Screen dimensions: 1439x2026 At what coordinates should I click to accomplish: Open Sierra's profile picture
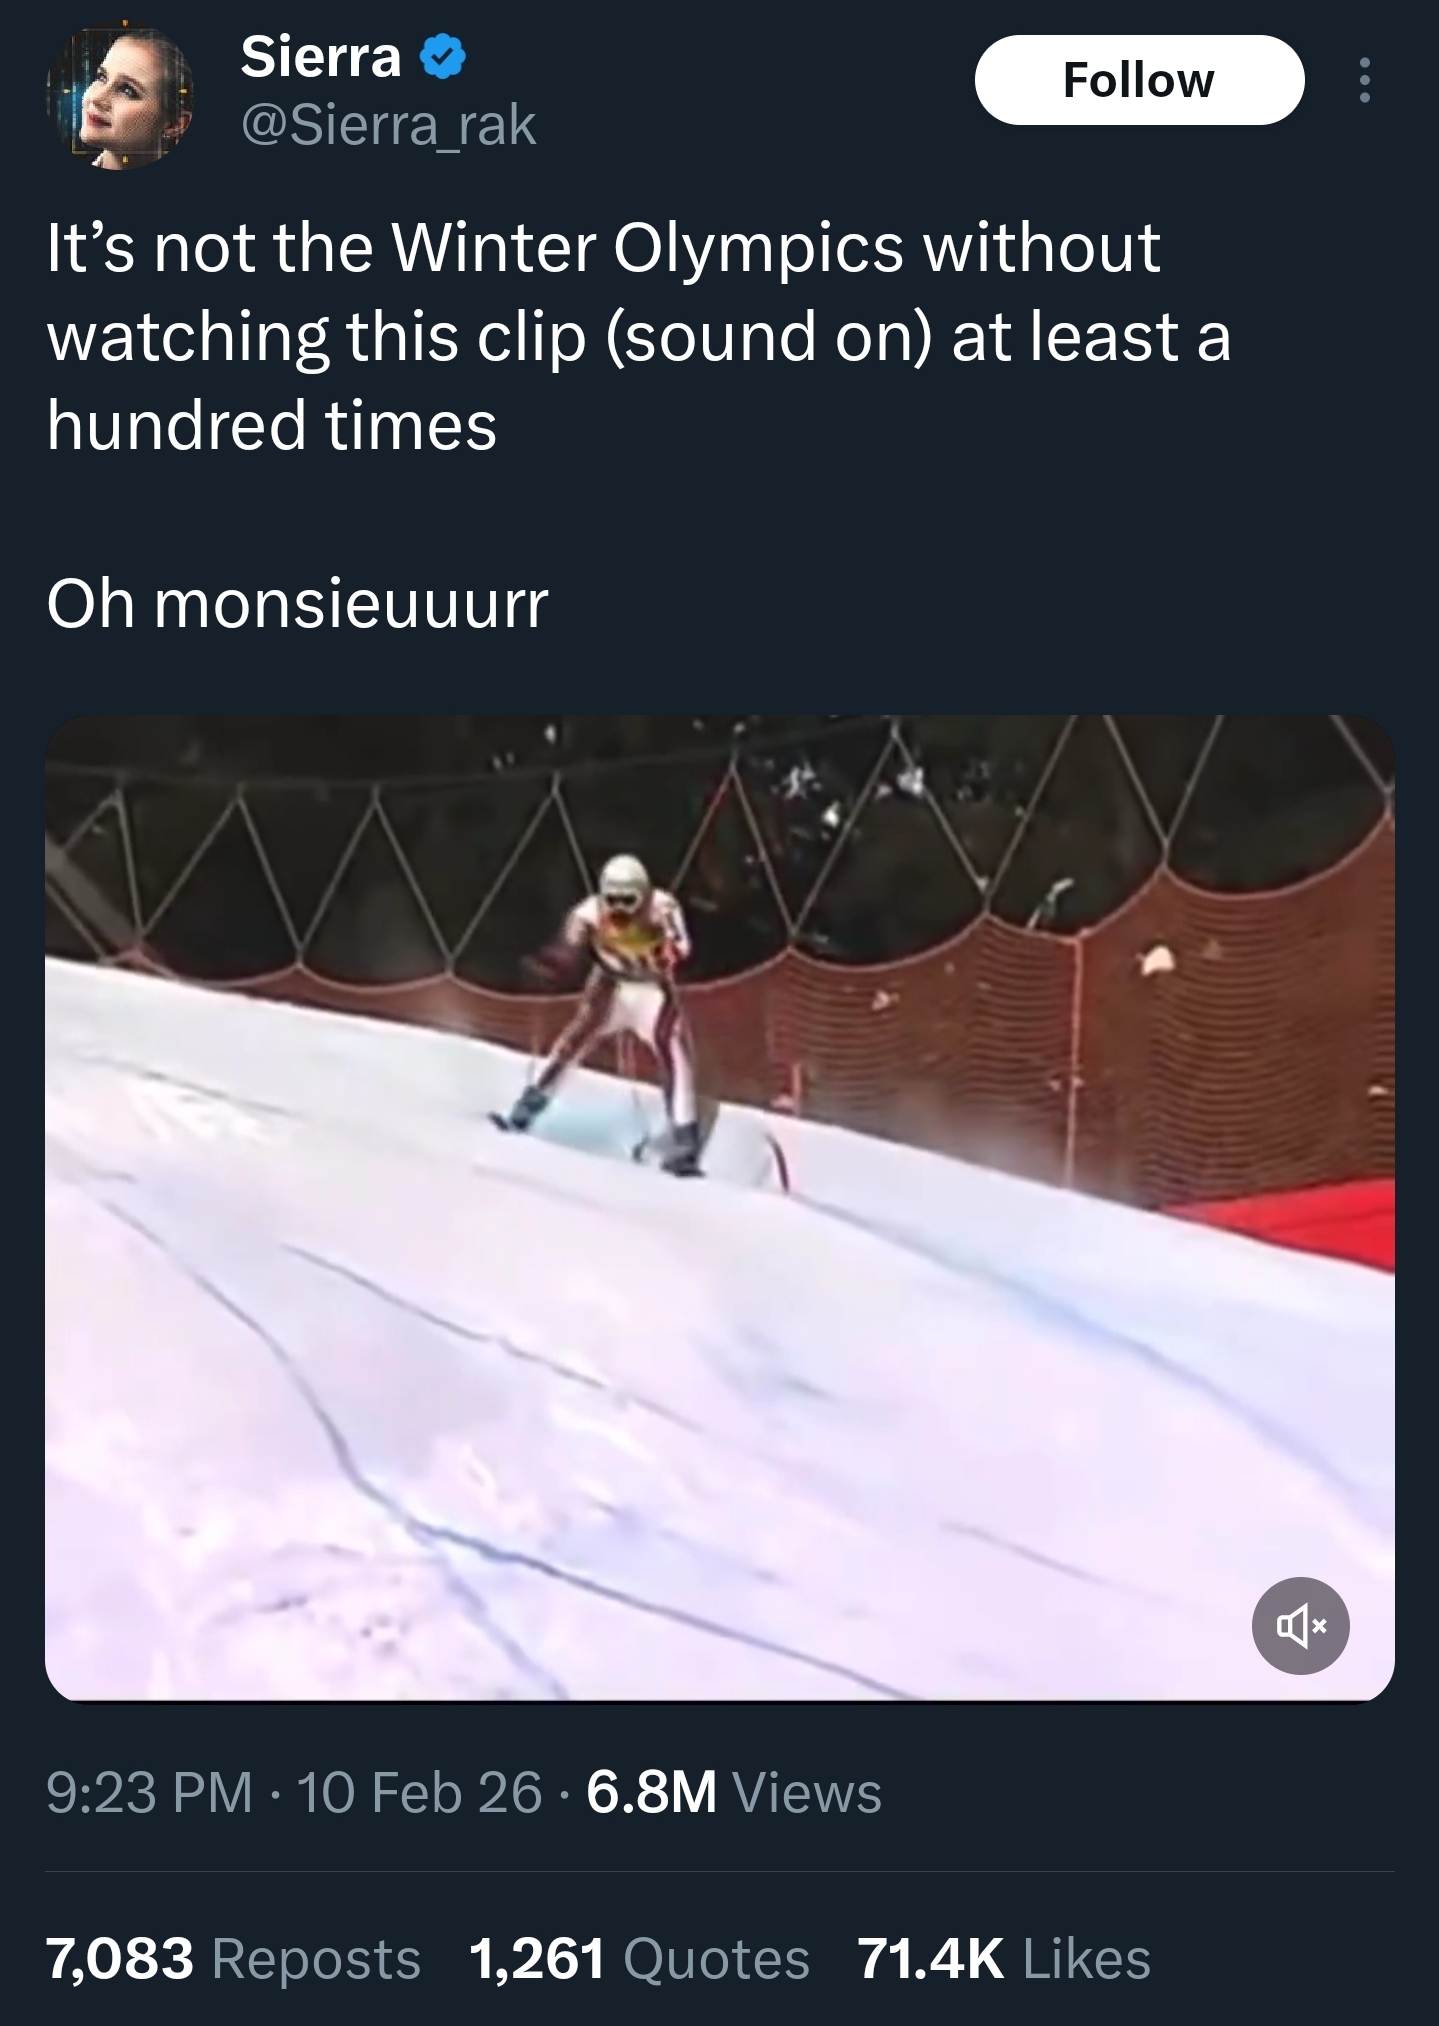(120, 97)
